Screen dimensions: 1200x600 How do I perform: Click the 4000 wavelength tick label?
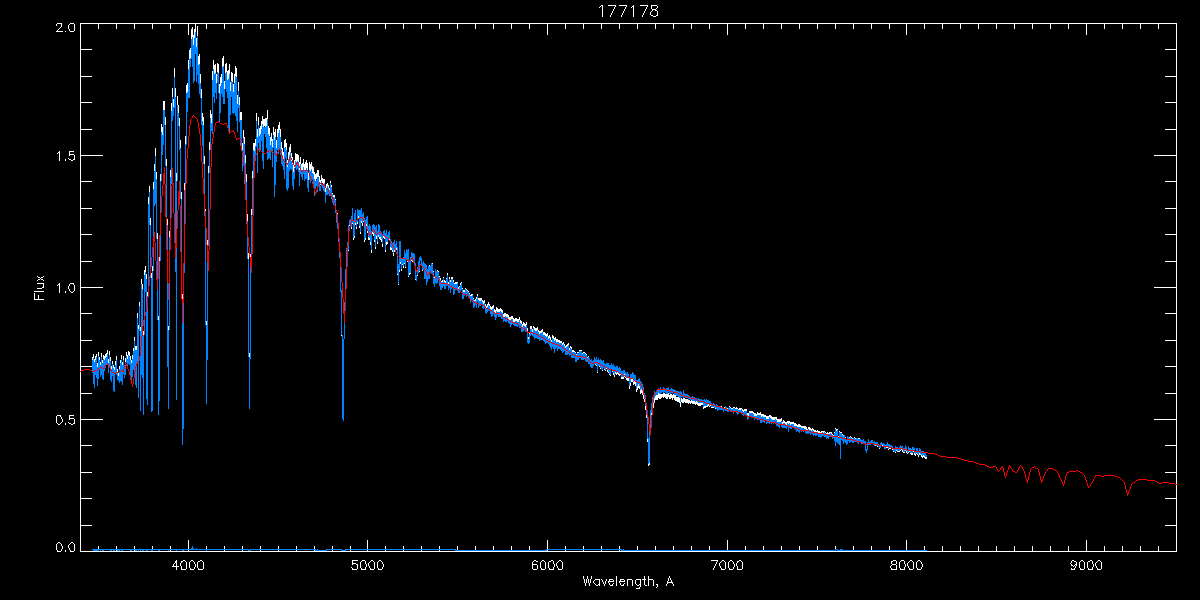coord(188,564)
